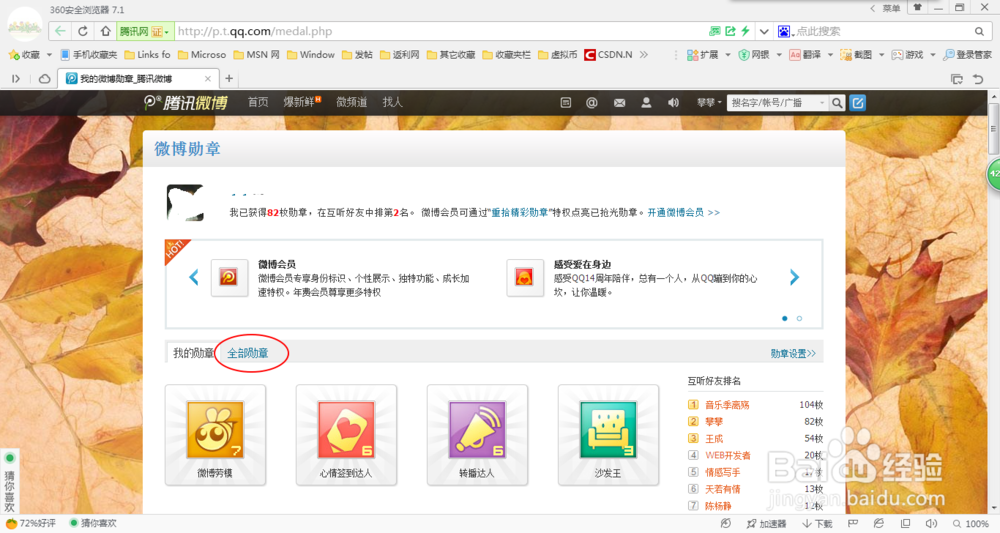Expand the address bar history dropdown arrow
Screen dimensions: 1000x533
[x=764, y=31]
